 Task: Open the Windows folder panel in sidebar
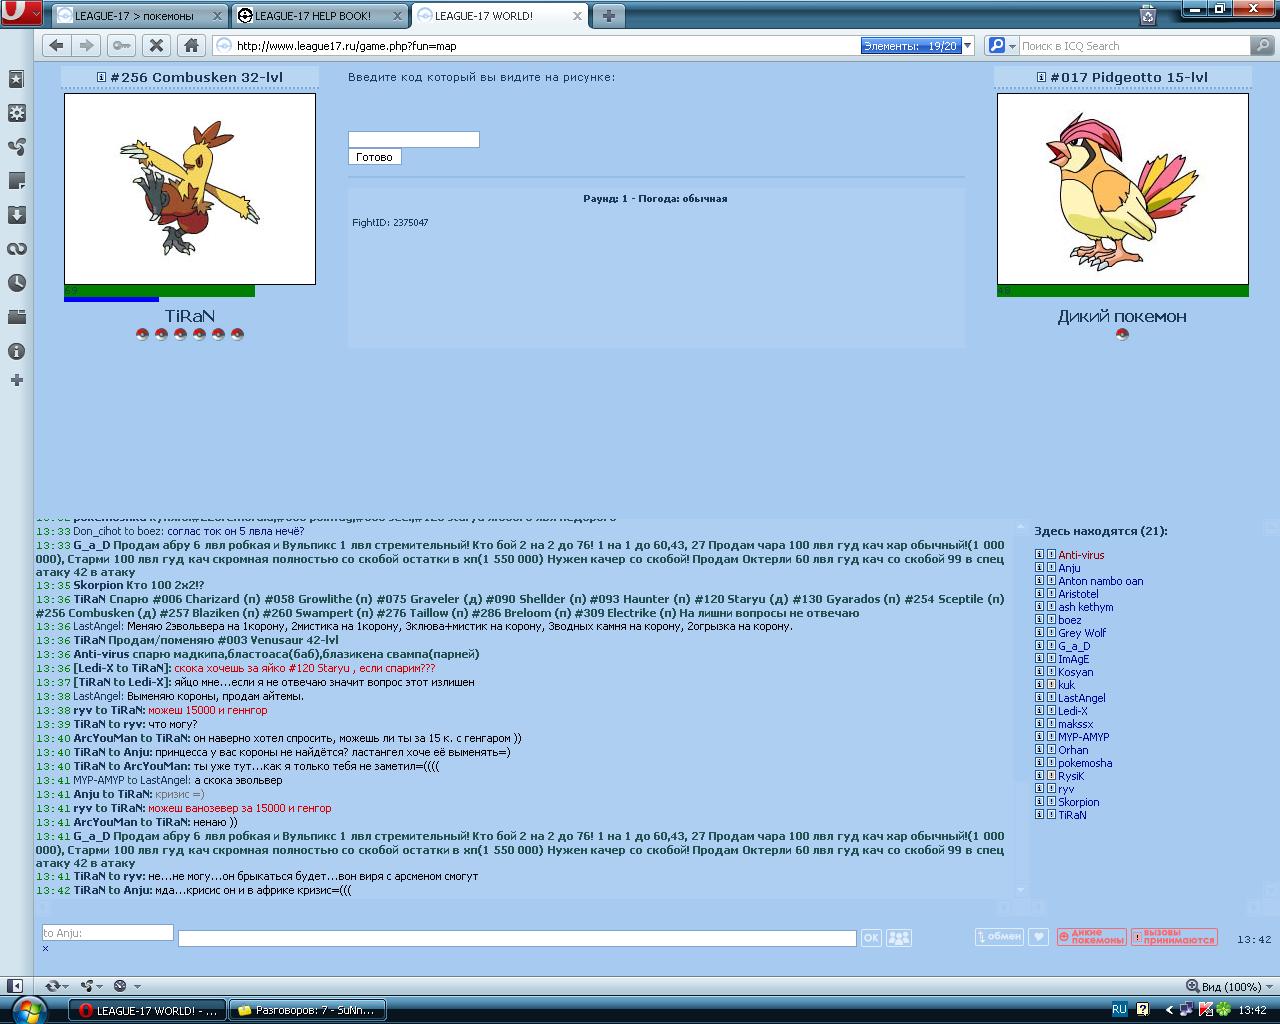[16, 317]
